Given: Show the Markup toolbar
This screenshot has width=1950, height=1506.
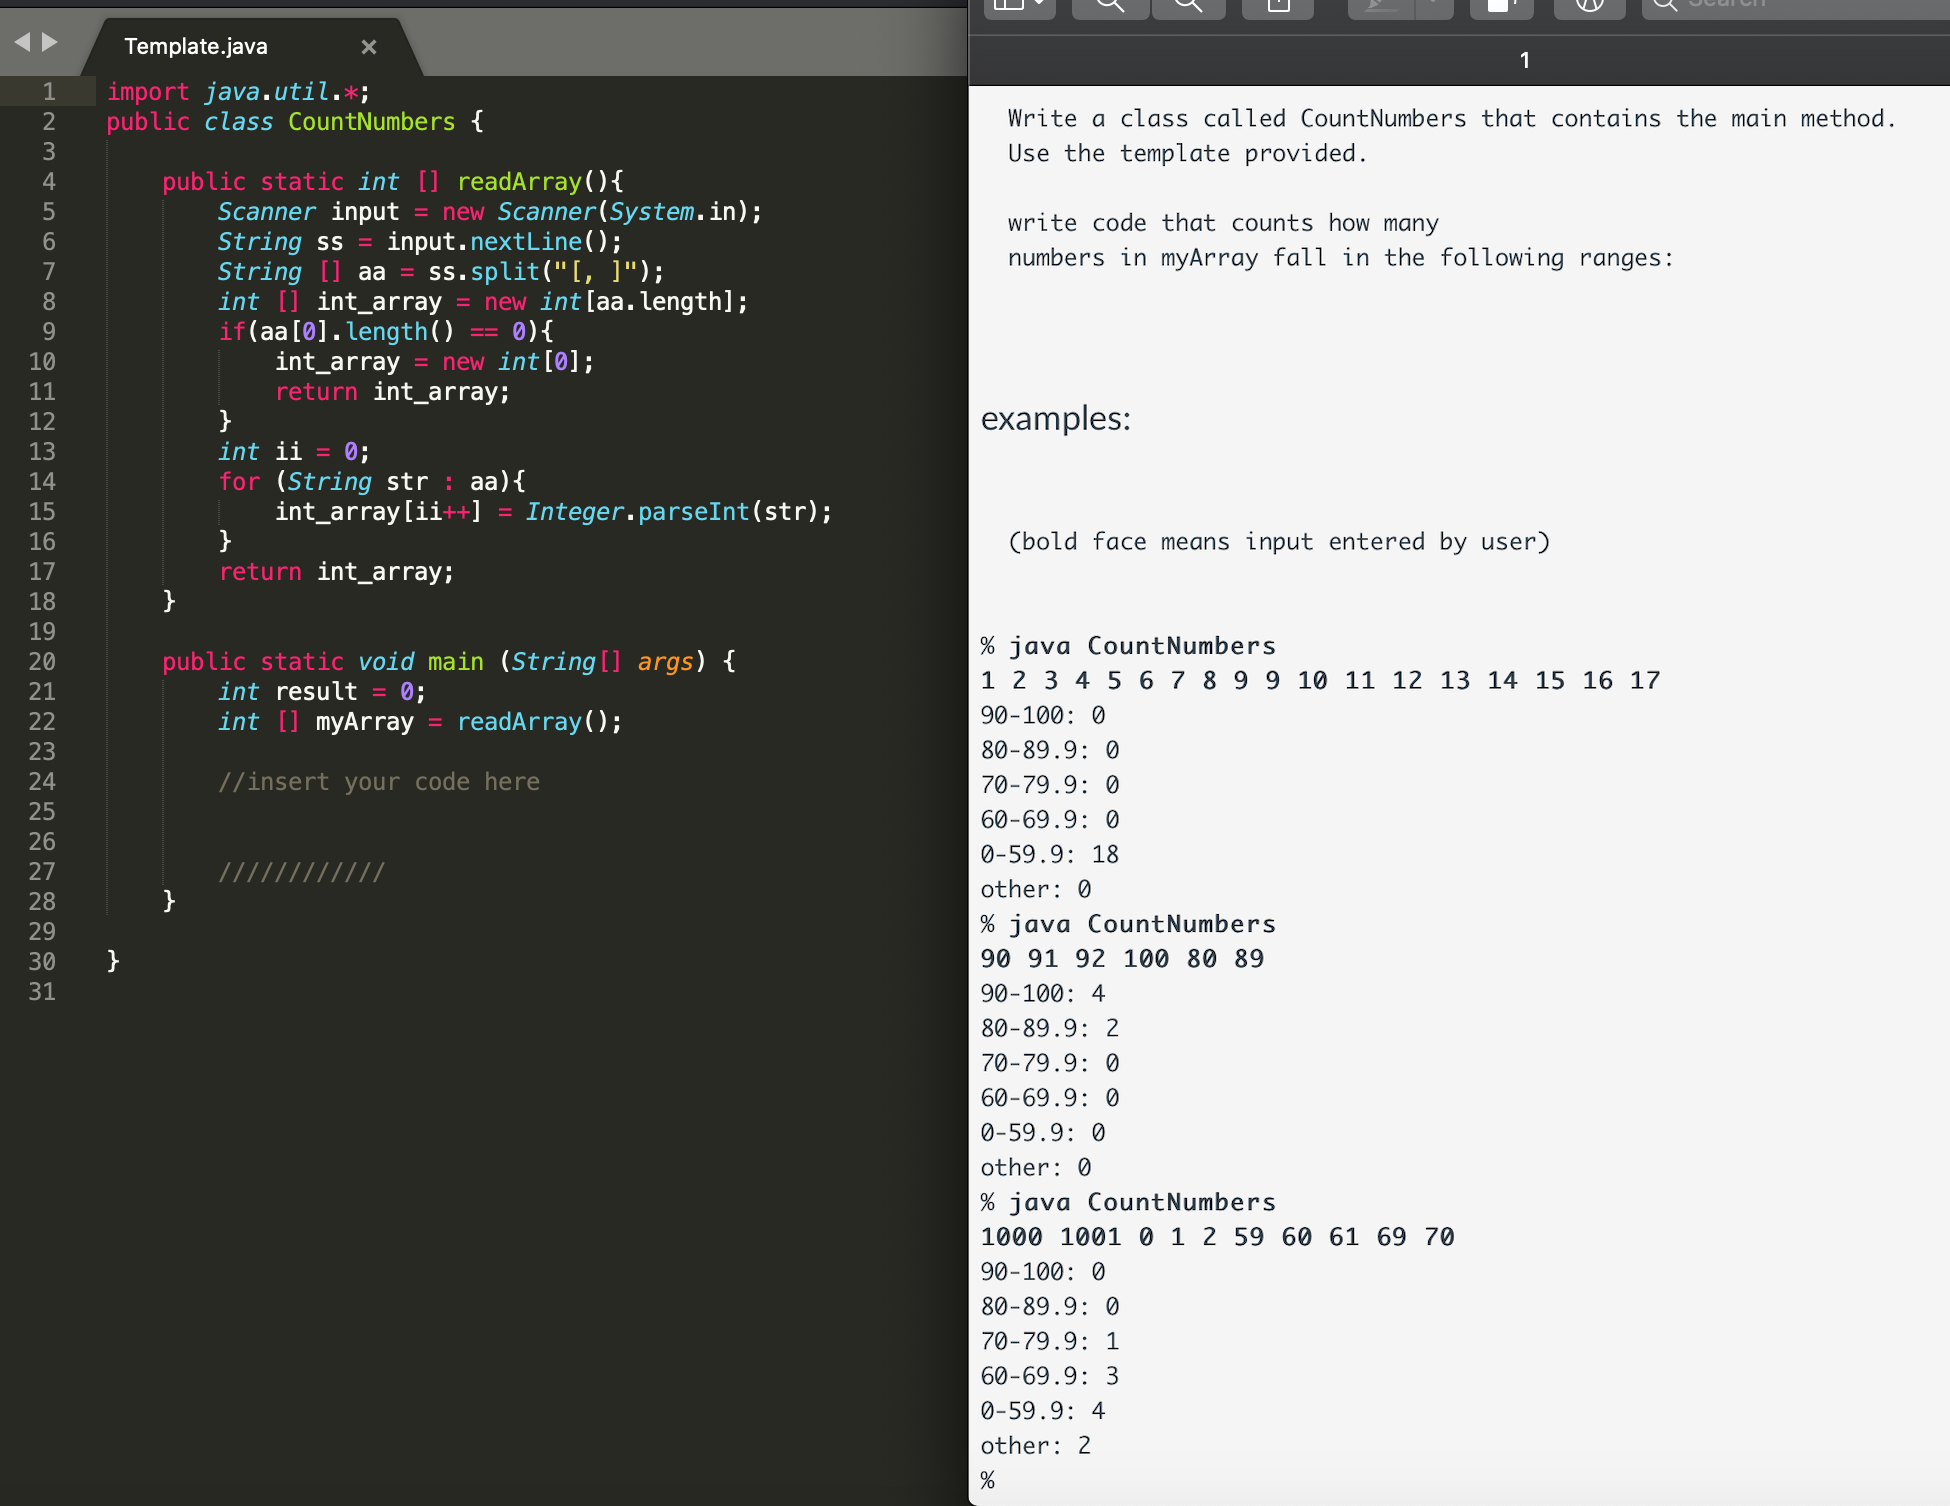Looking at the screenshot, I should [1501, 6].
